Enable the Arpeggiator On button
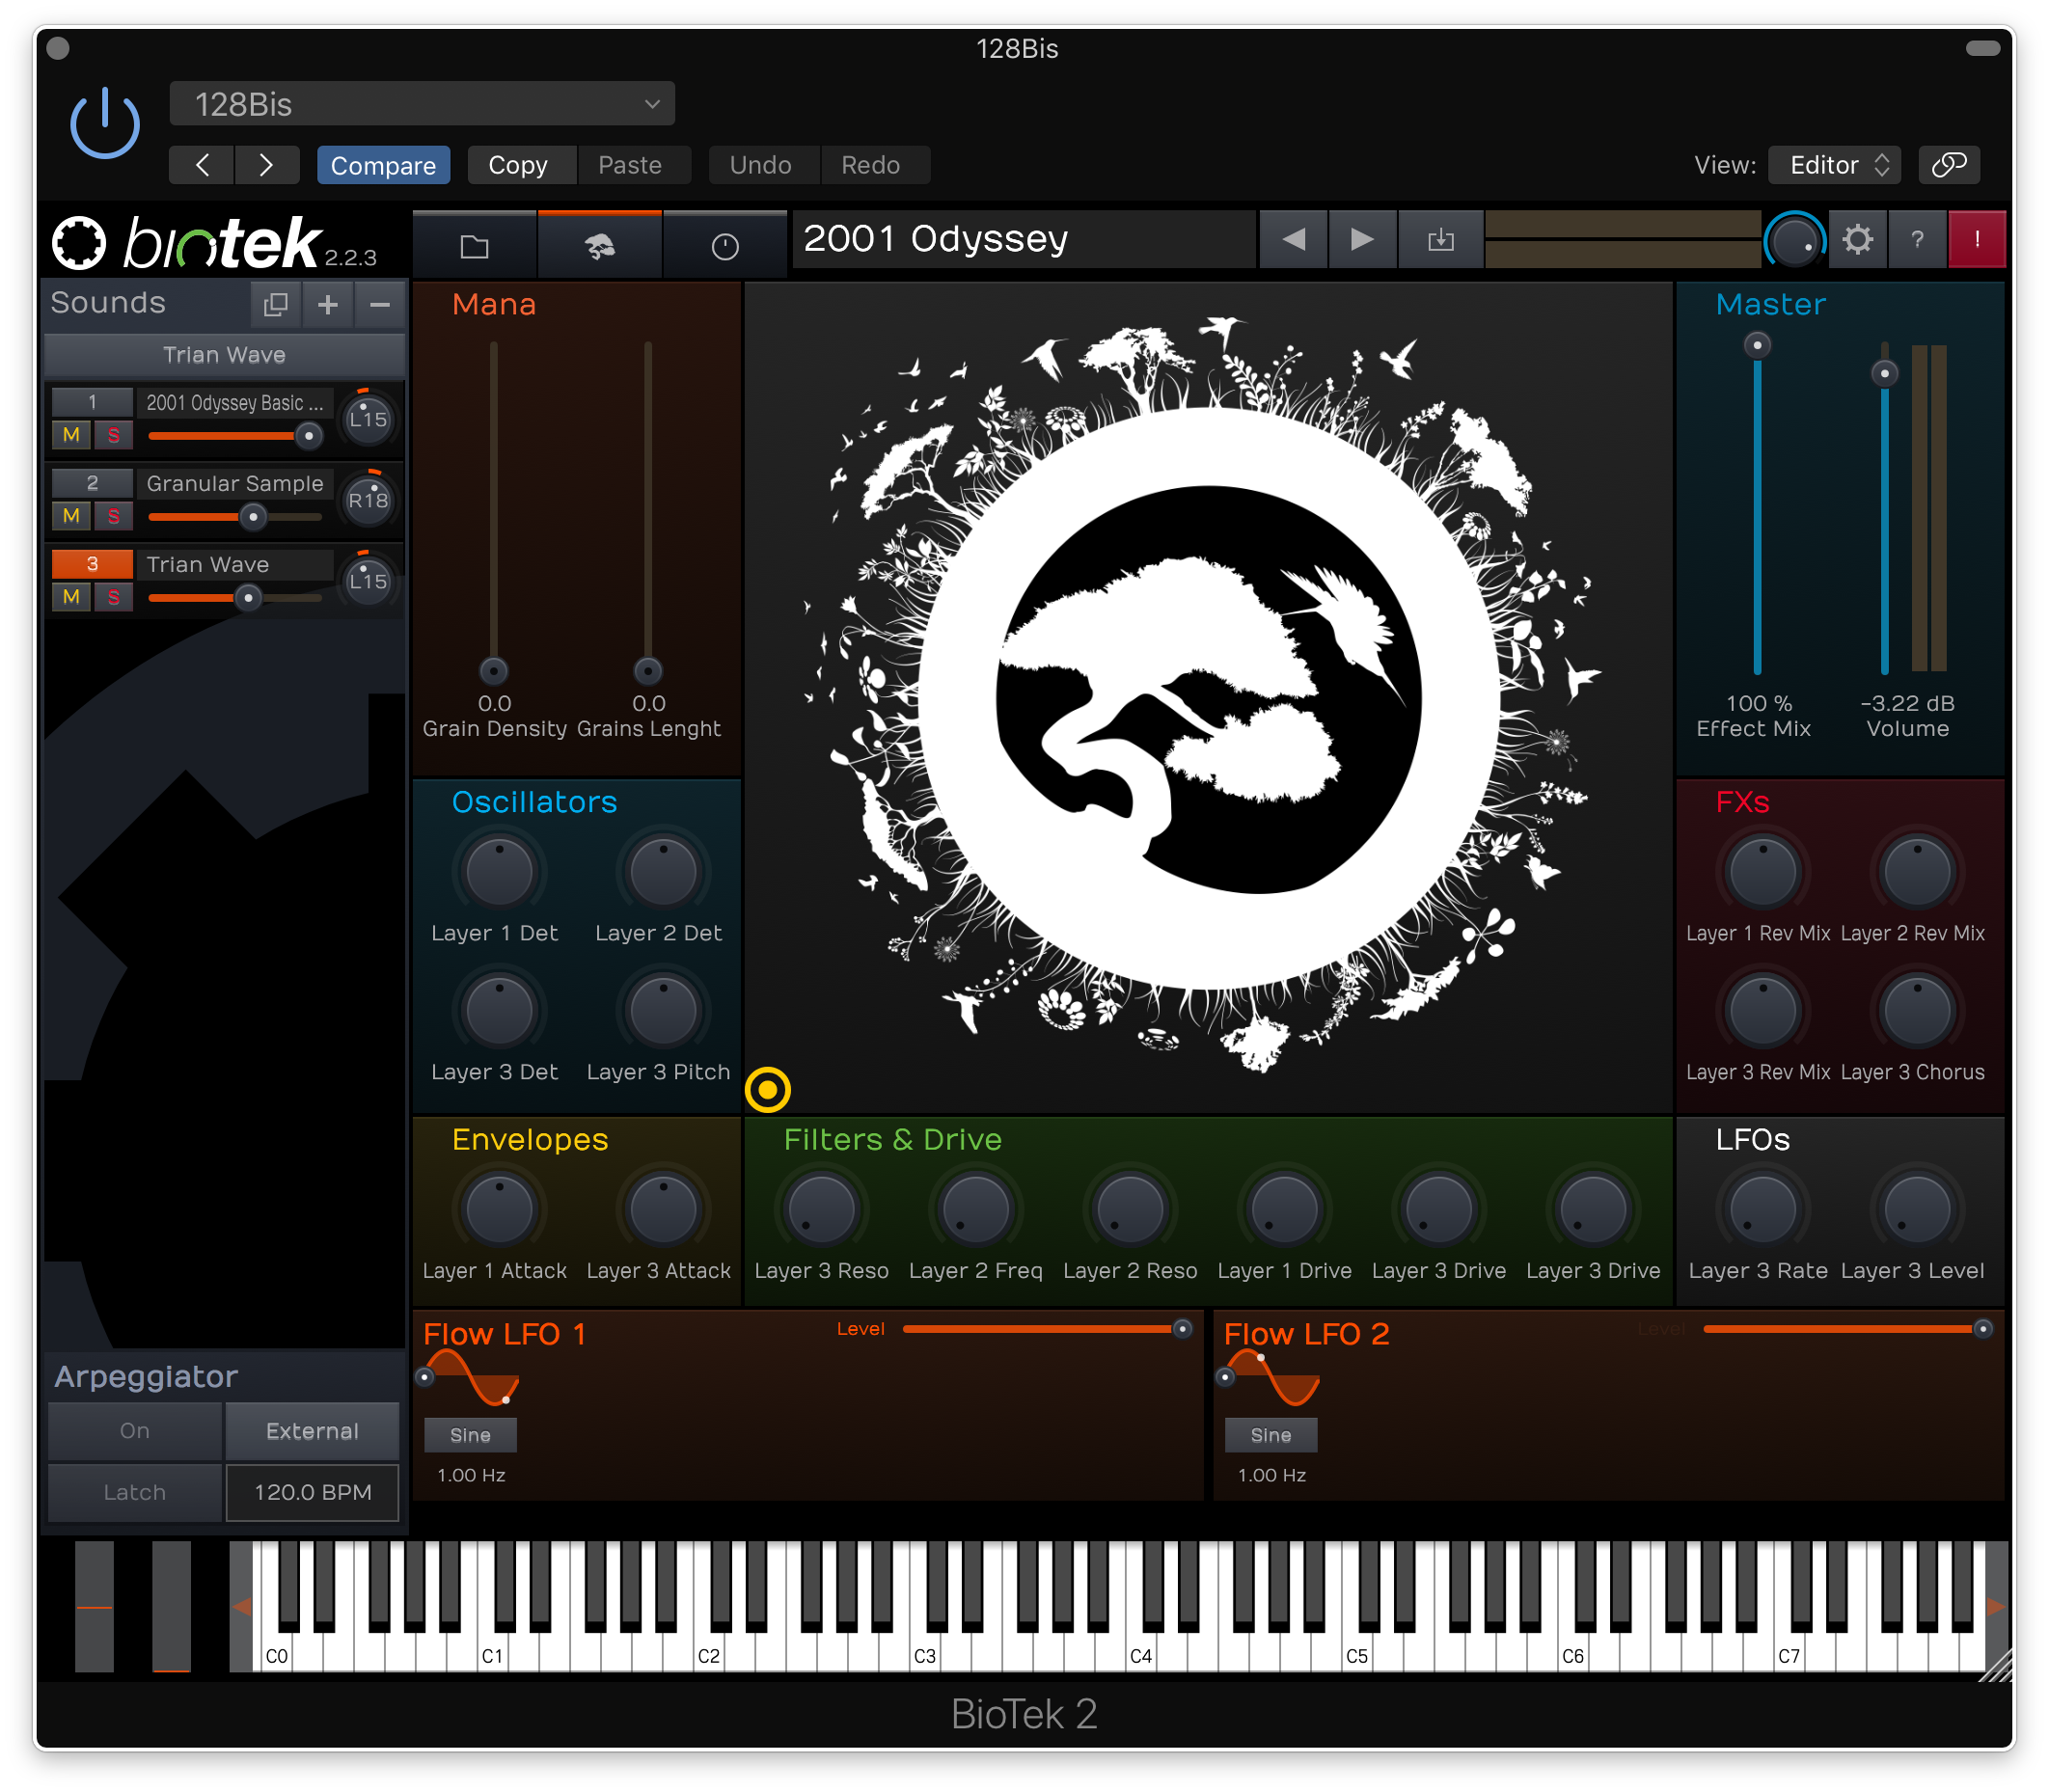2049x1792 pixels. coord(134,1431)
